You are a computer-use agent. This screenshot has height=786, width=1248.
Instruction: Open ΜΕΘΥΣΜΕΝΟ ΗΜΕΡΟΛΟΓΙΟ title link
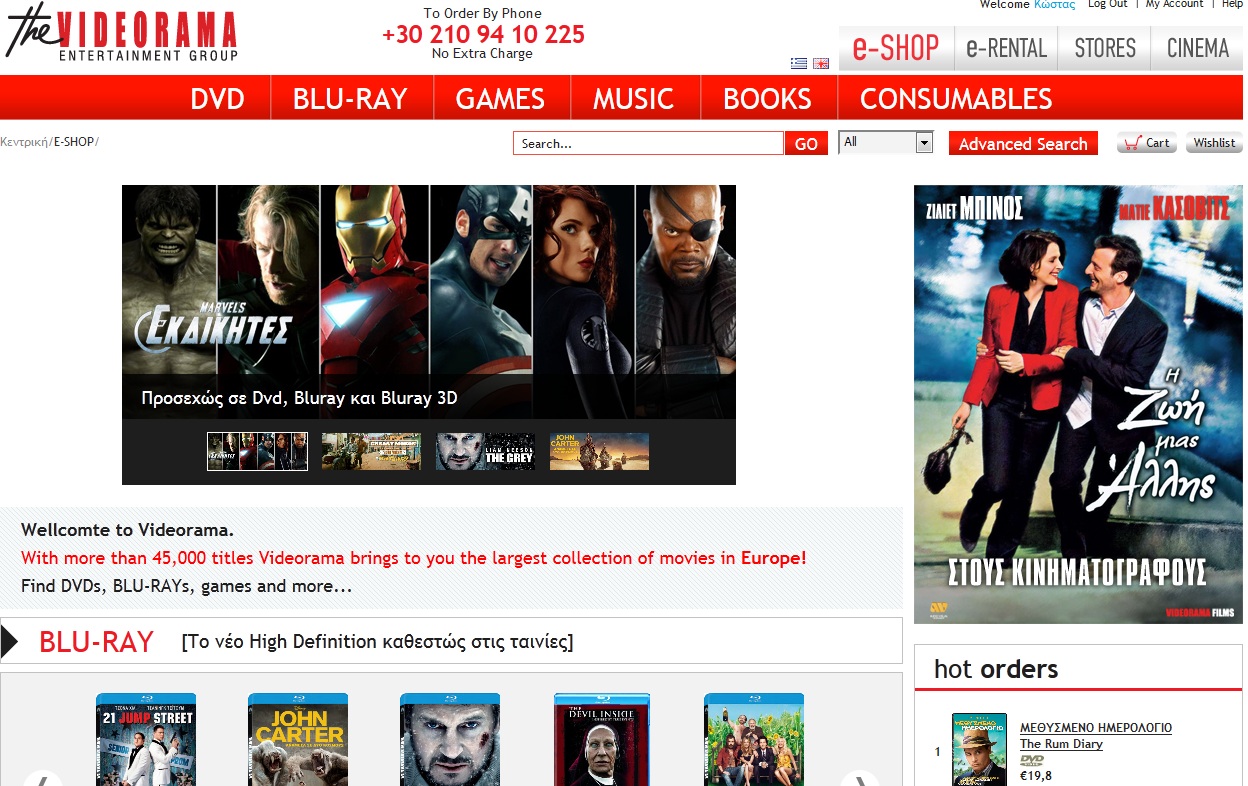point(1096,728)
